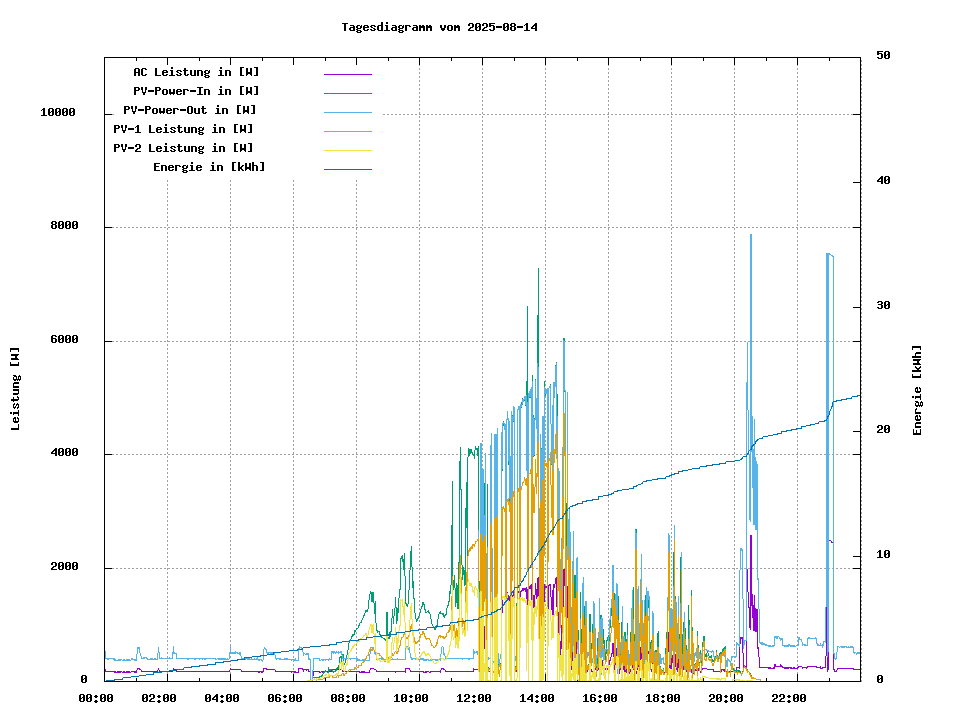Click the 10000 value on the left axis
The width and height of the screenshot is (960, 720).
[x=58, y=113]
